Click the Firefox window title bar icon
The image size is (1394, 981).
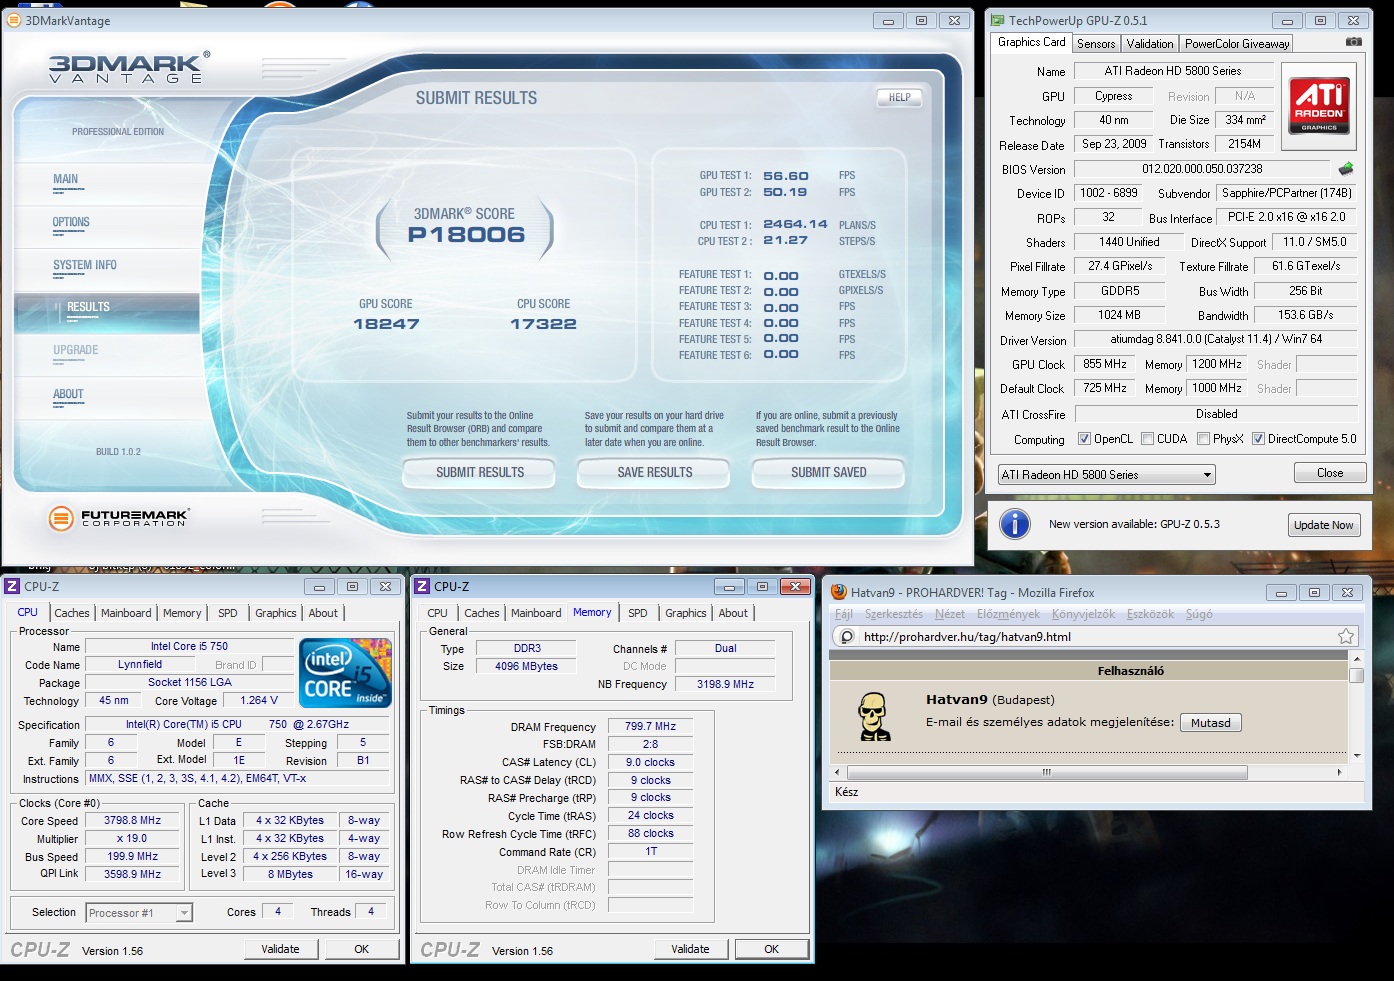pos(839,592)
